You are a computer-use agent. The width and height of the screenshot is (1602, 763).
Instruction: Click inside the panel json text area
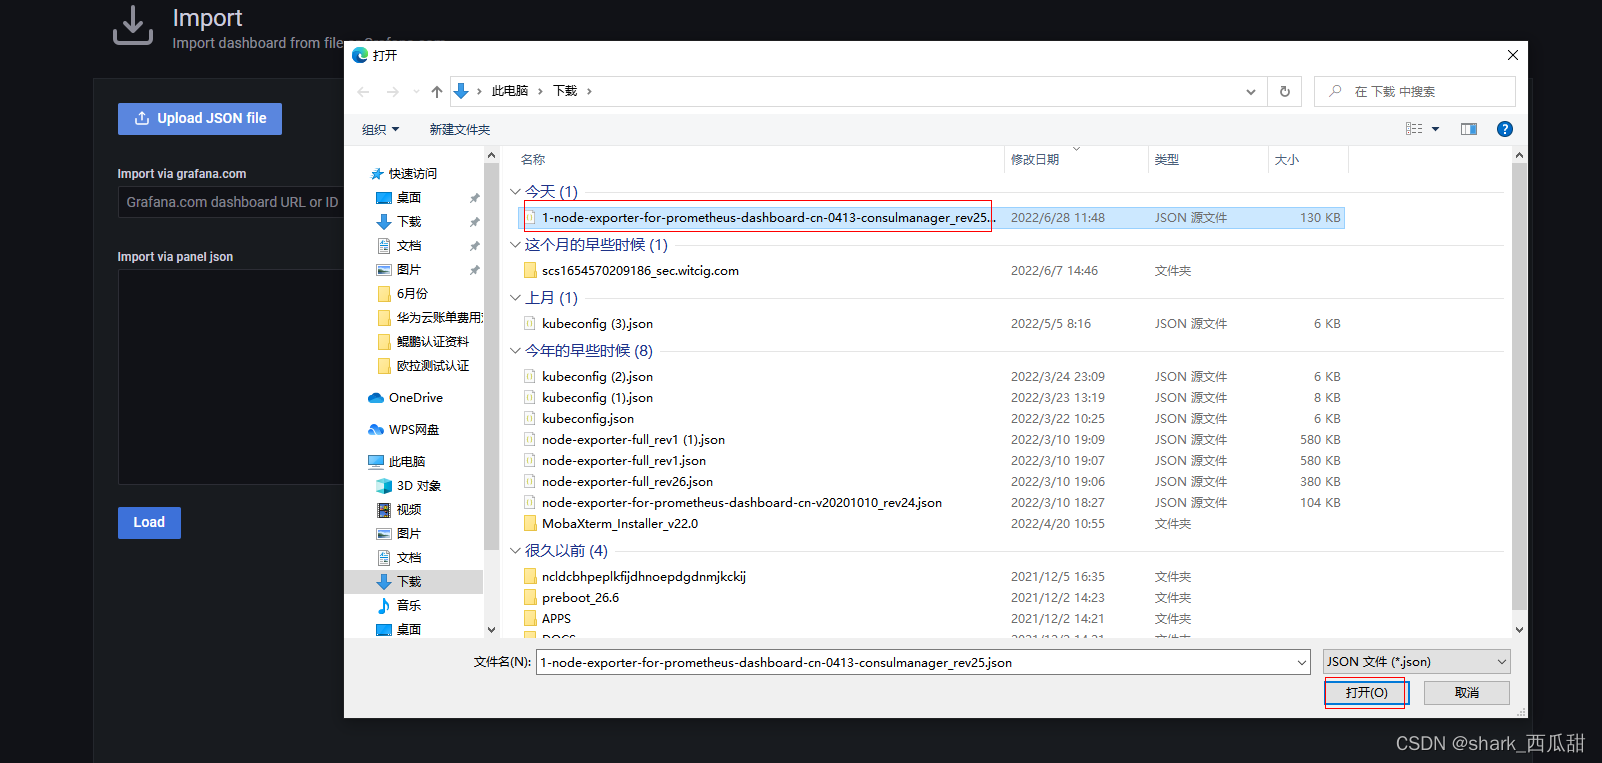[x=231, y=377]
